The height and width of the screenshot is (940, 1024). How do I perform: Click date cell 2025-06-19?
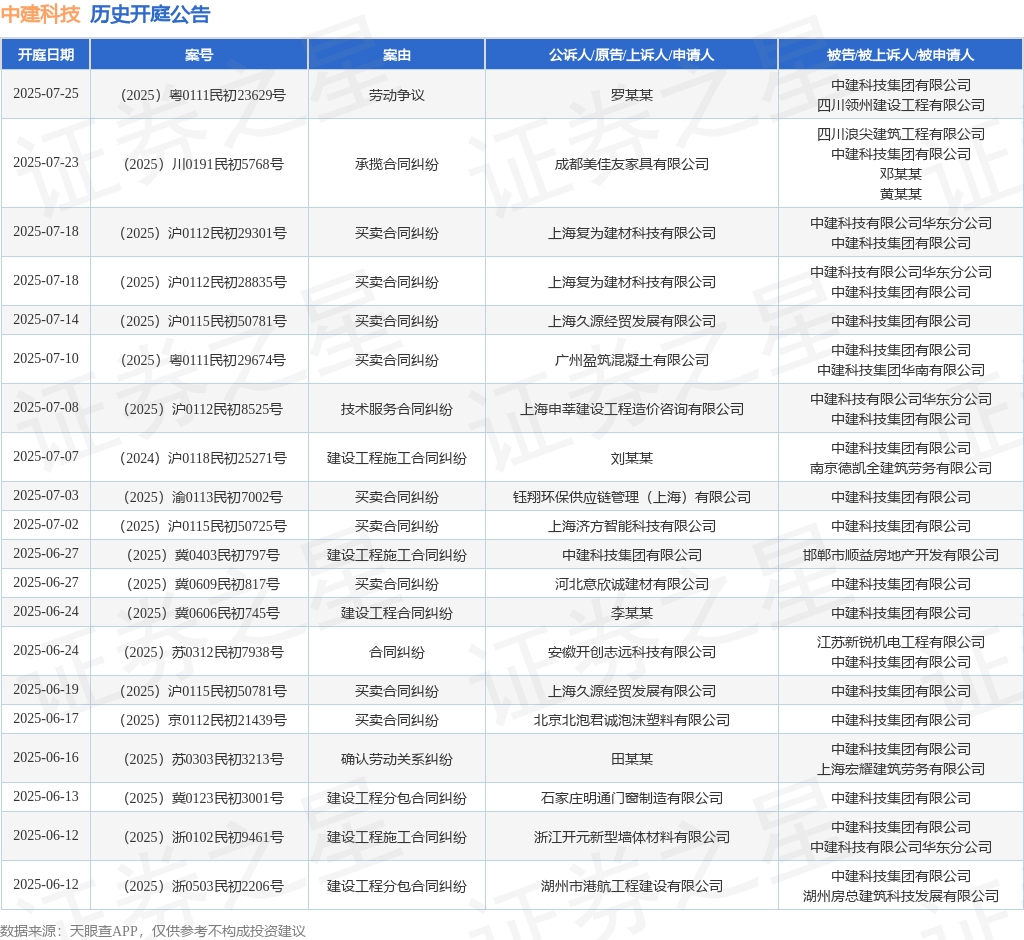[x=46, y=690]
